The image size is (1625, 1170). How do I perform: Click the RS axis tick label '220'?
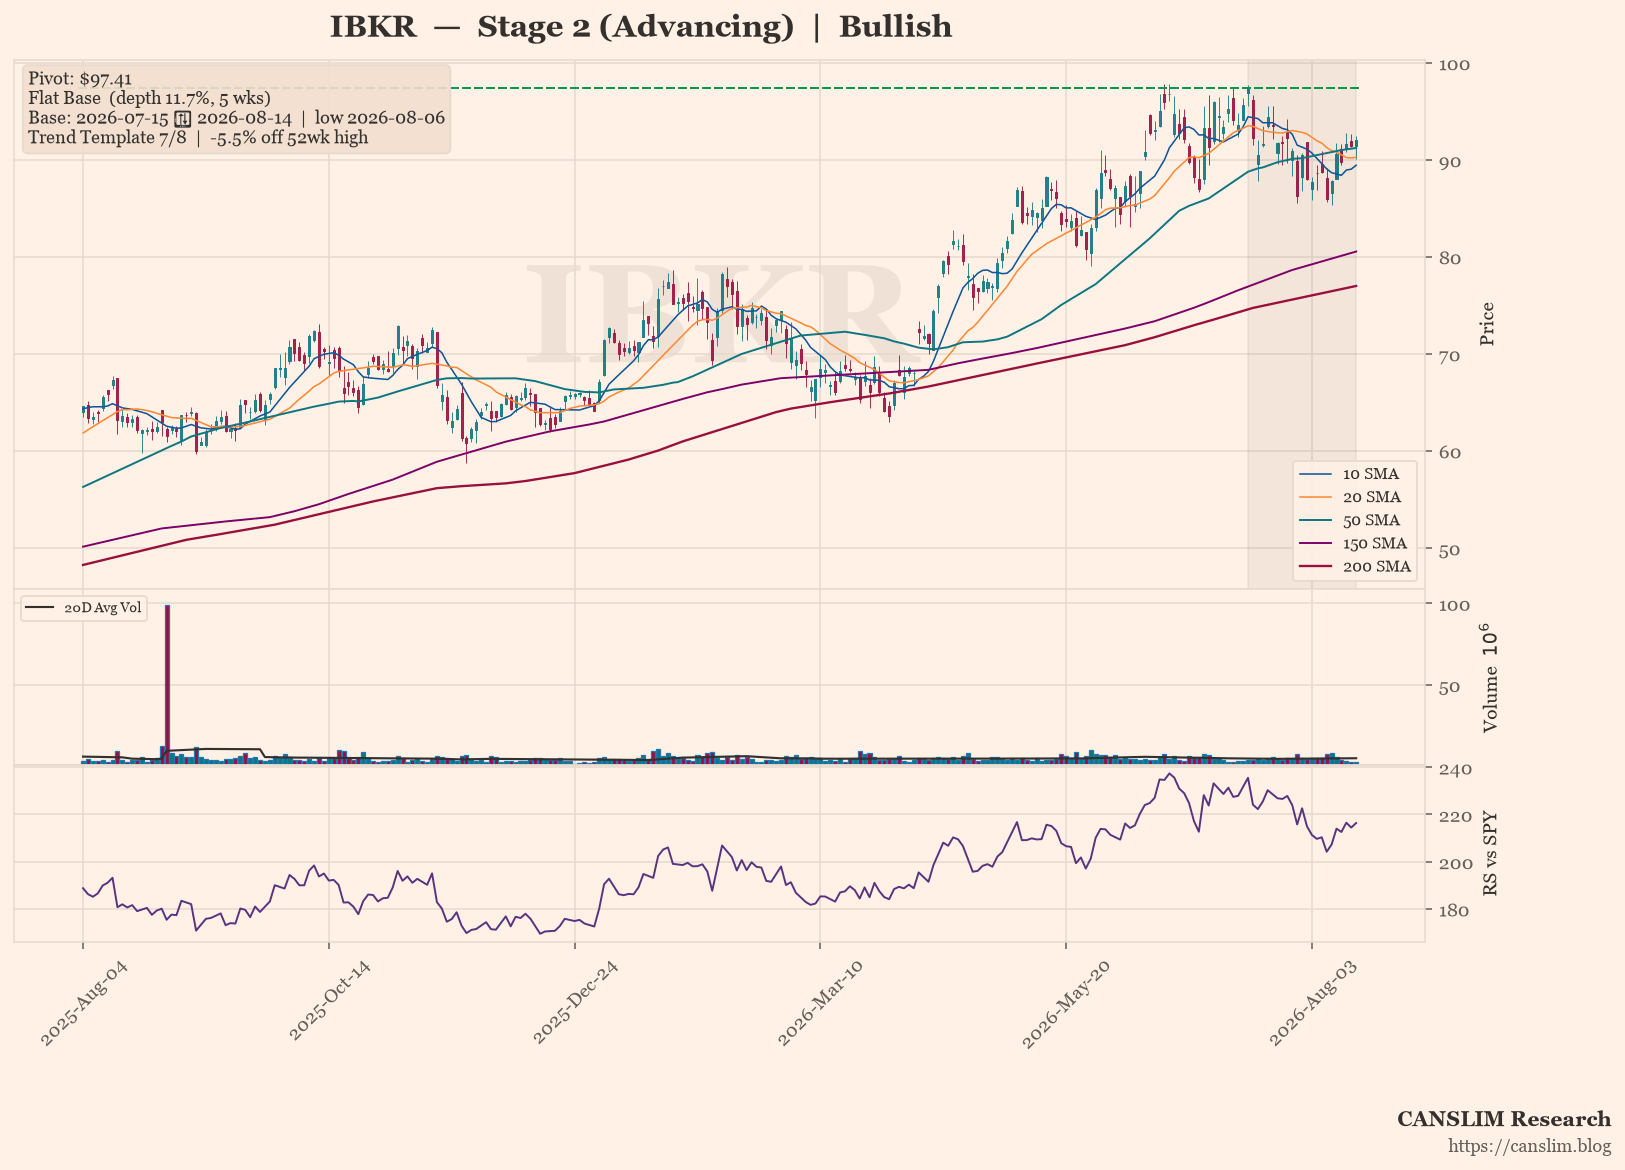1454,817
